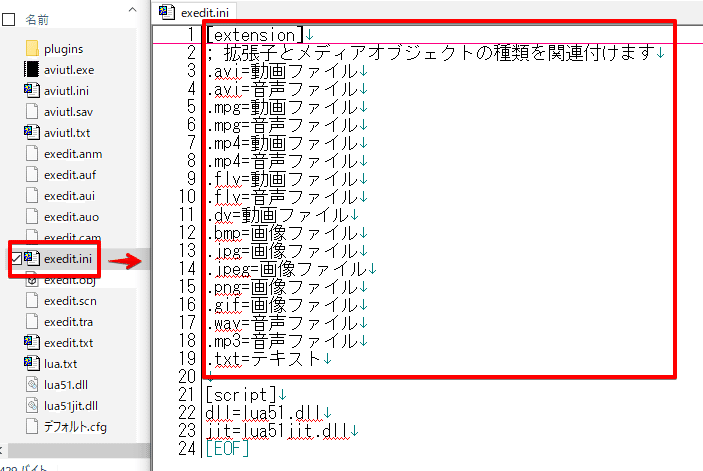703x471 pixels.
Task: Click the comment line about 拡張子とメディアオブジェクト
Action: 431,53
